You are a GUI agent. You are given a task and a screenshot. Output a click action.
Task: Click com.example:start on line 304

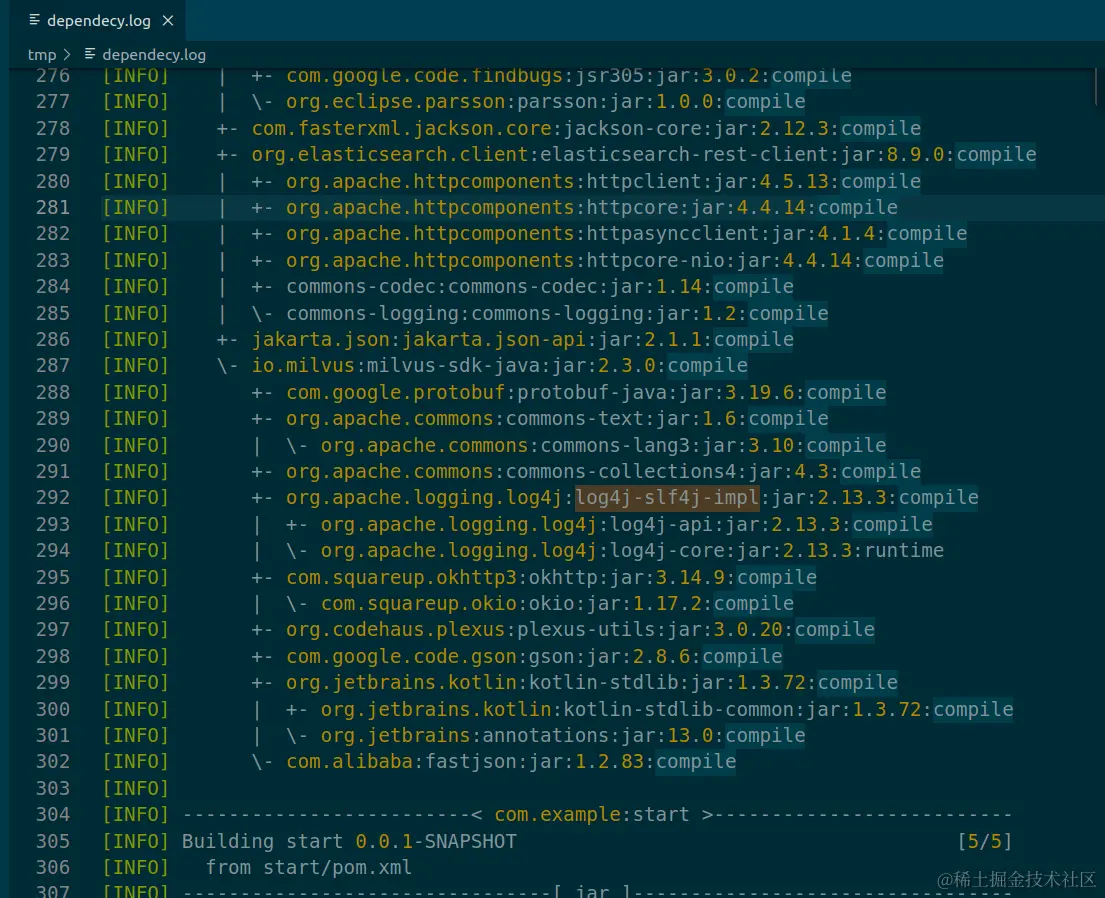(591, 814)
